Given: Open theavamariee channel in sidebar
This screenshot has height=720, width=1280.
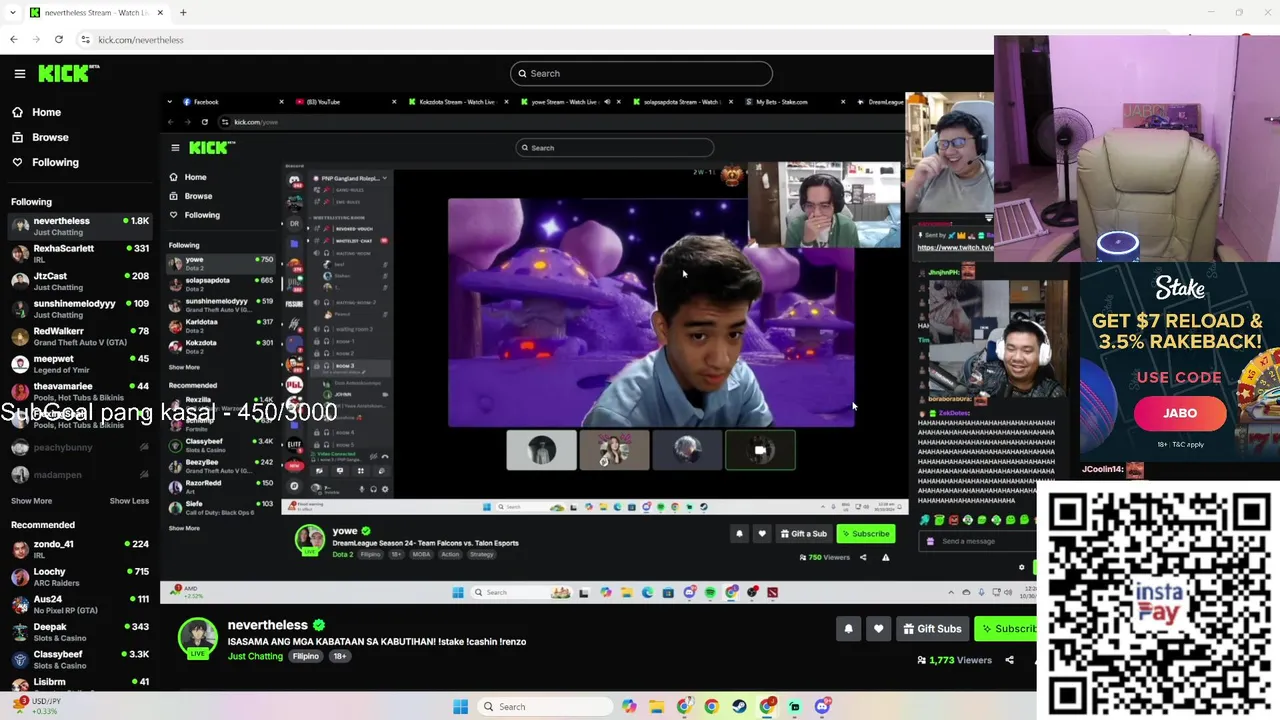Looking at the screenshot, I should point(80,391).
